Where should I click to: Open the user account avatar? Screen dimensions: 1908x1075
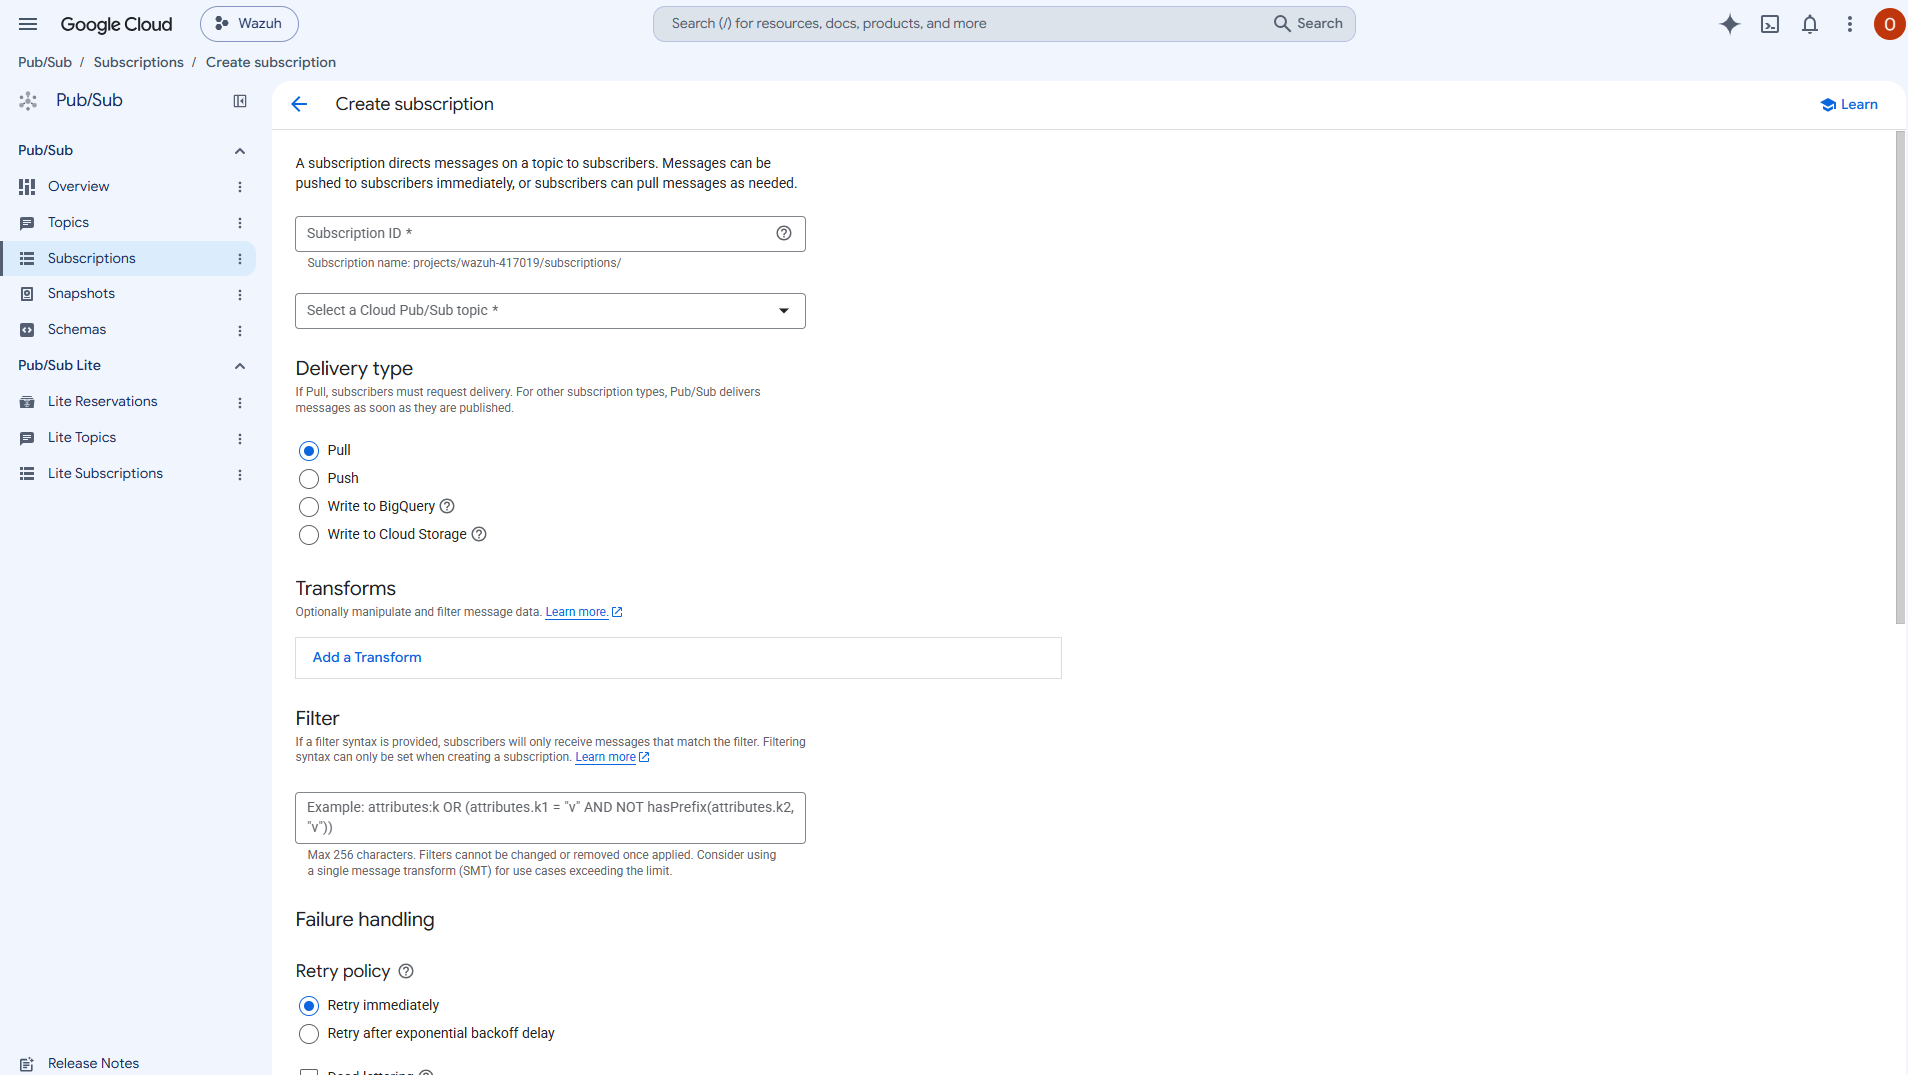[1889, 24]
